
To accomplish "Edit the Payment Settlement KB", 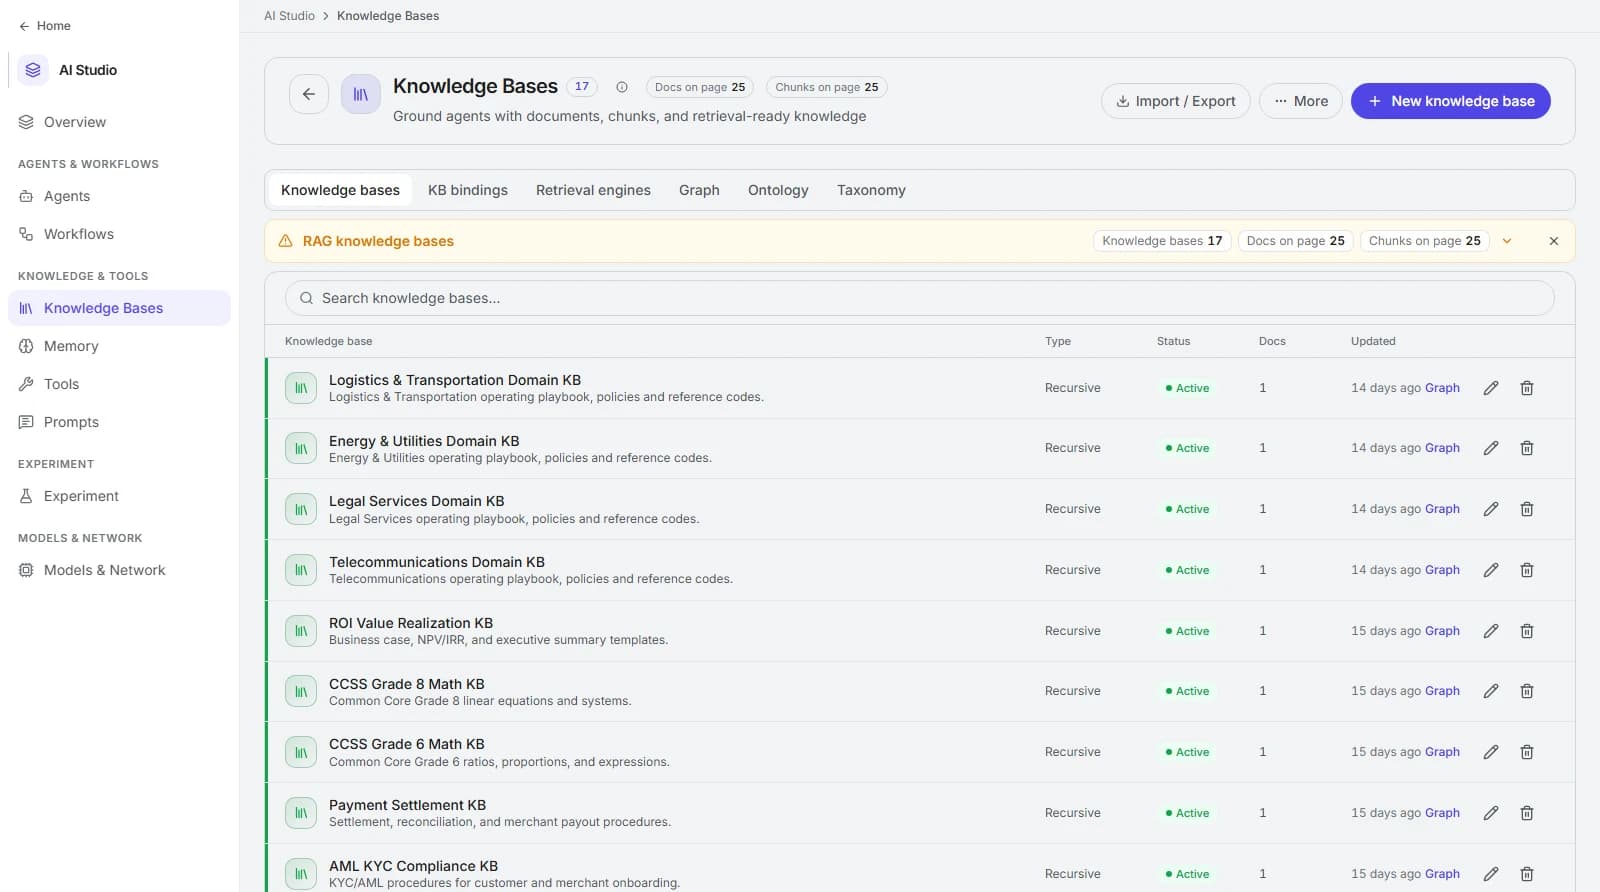I will coord(1491,813).
